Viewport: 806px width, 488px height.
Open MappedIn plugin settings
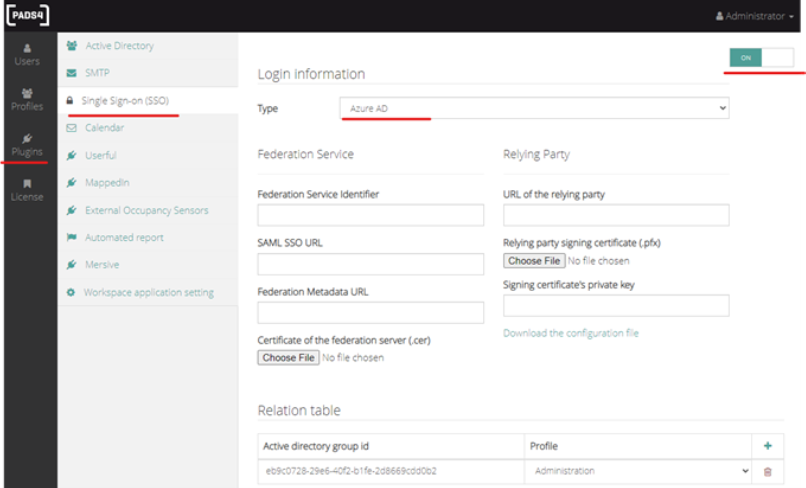click(148, 183)
